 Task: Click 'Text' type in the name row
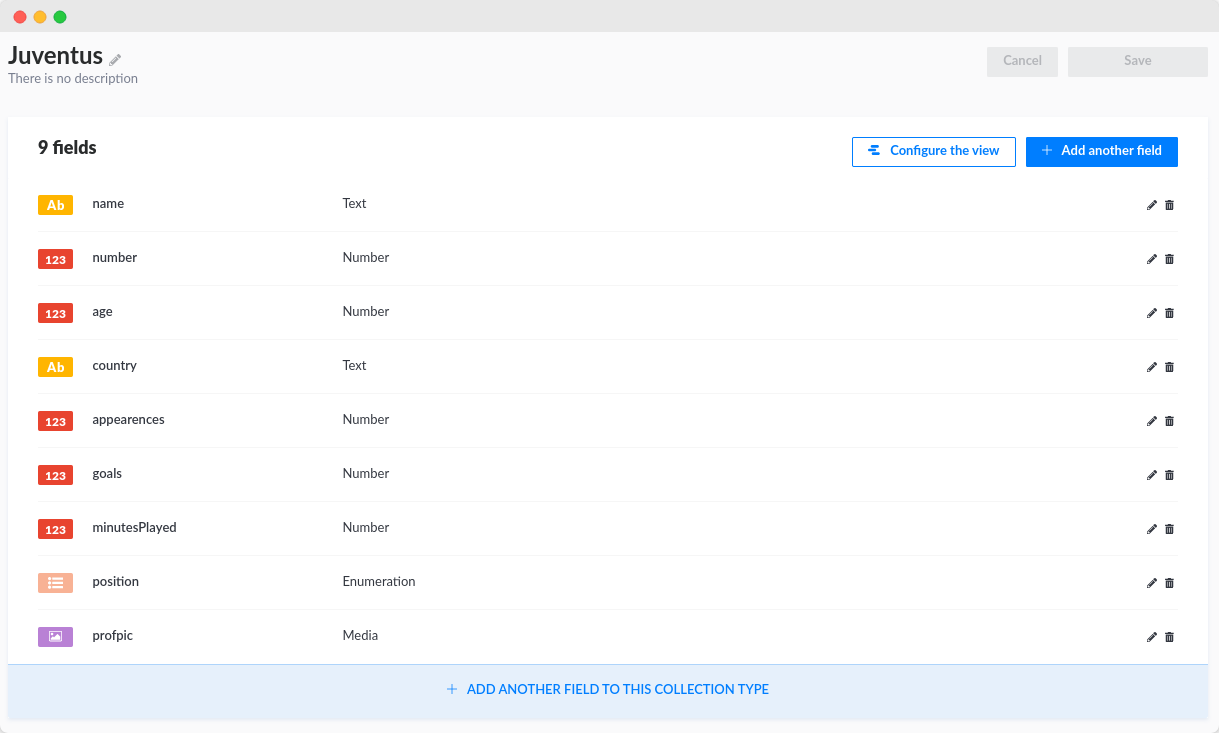coord(354,204)
